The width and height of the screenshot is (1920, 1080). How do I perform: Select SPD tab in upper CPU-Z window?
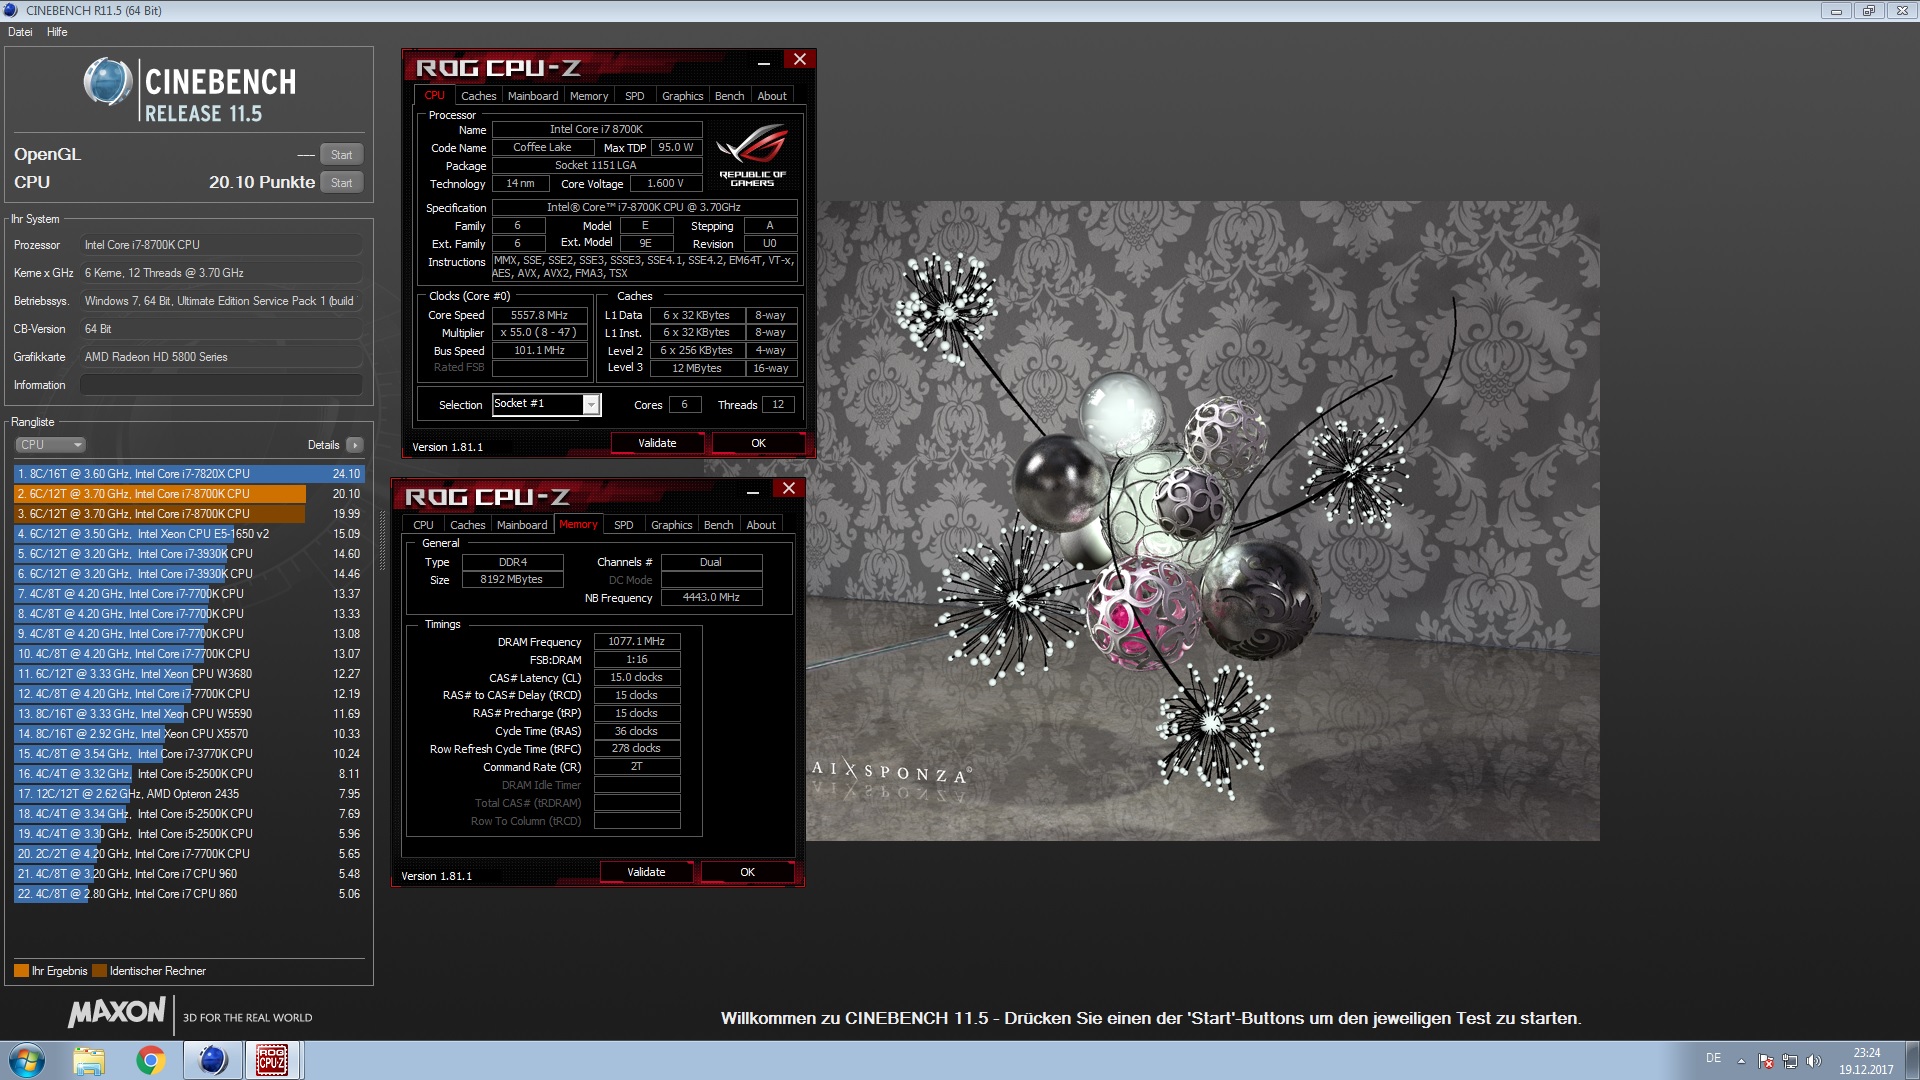point(634,96)
